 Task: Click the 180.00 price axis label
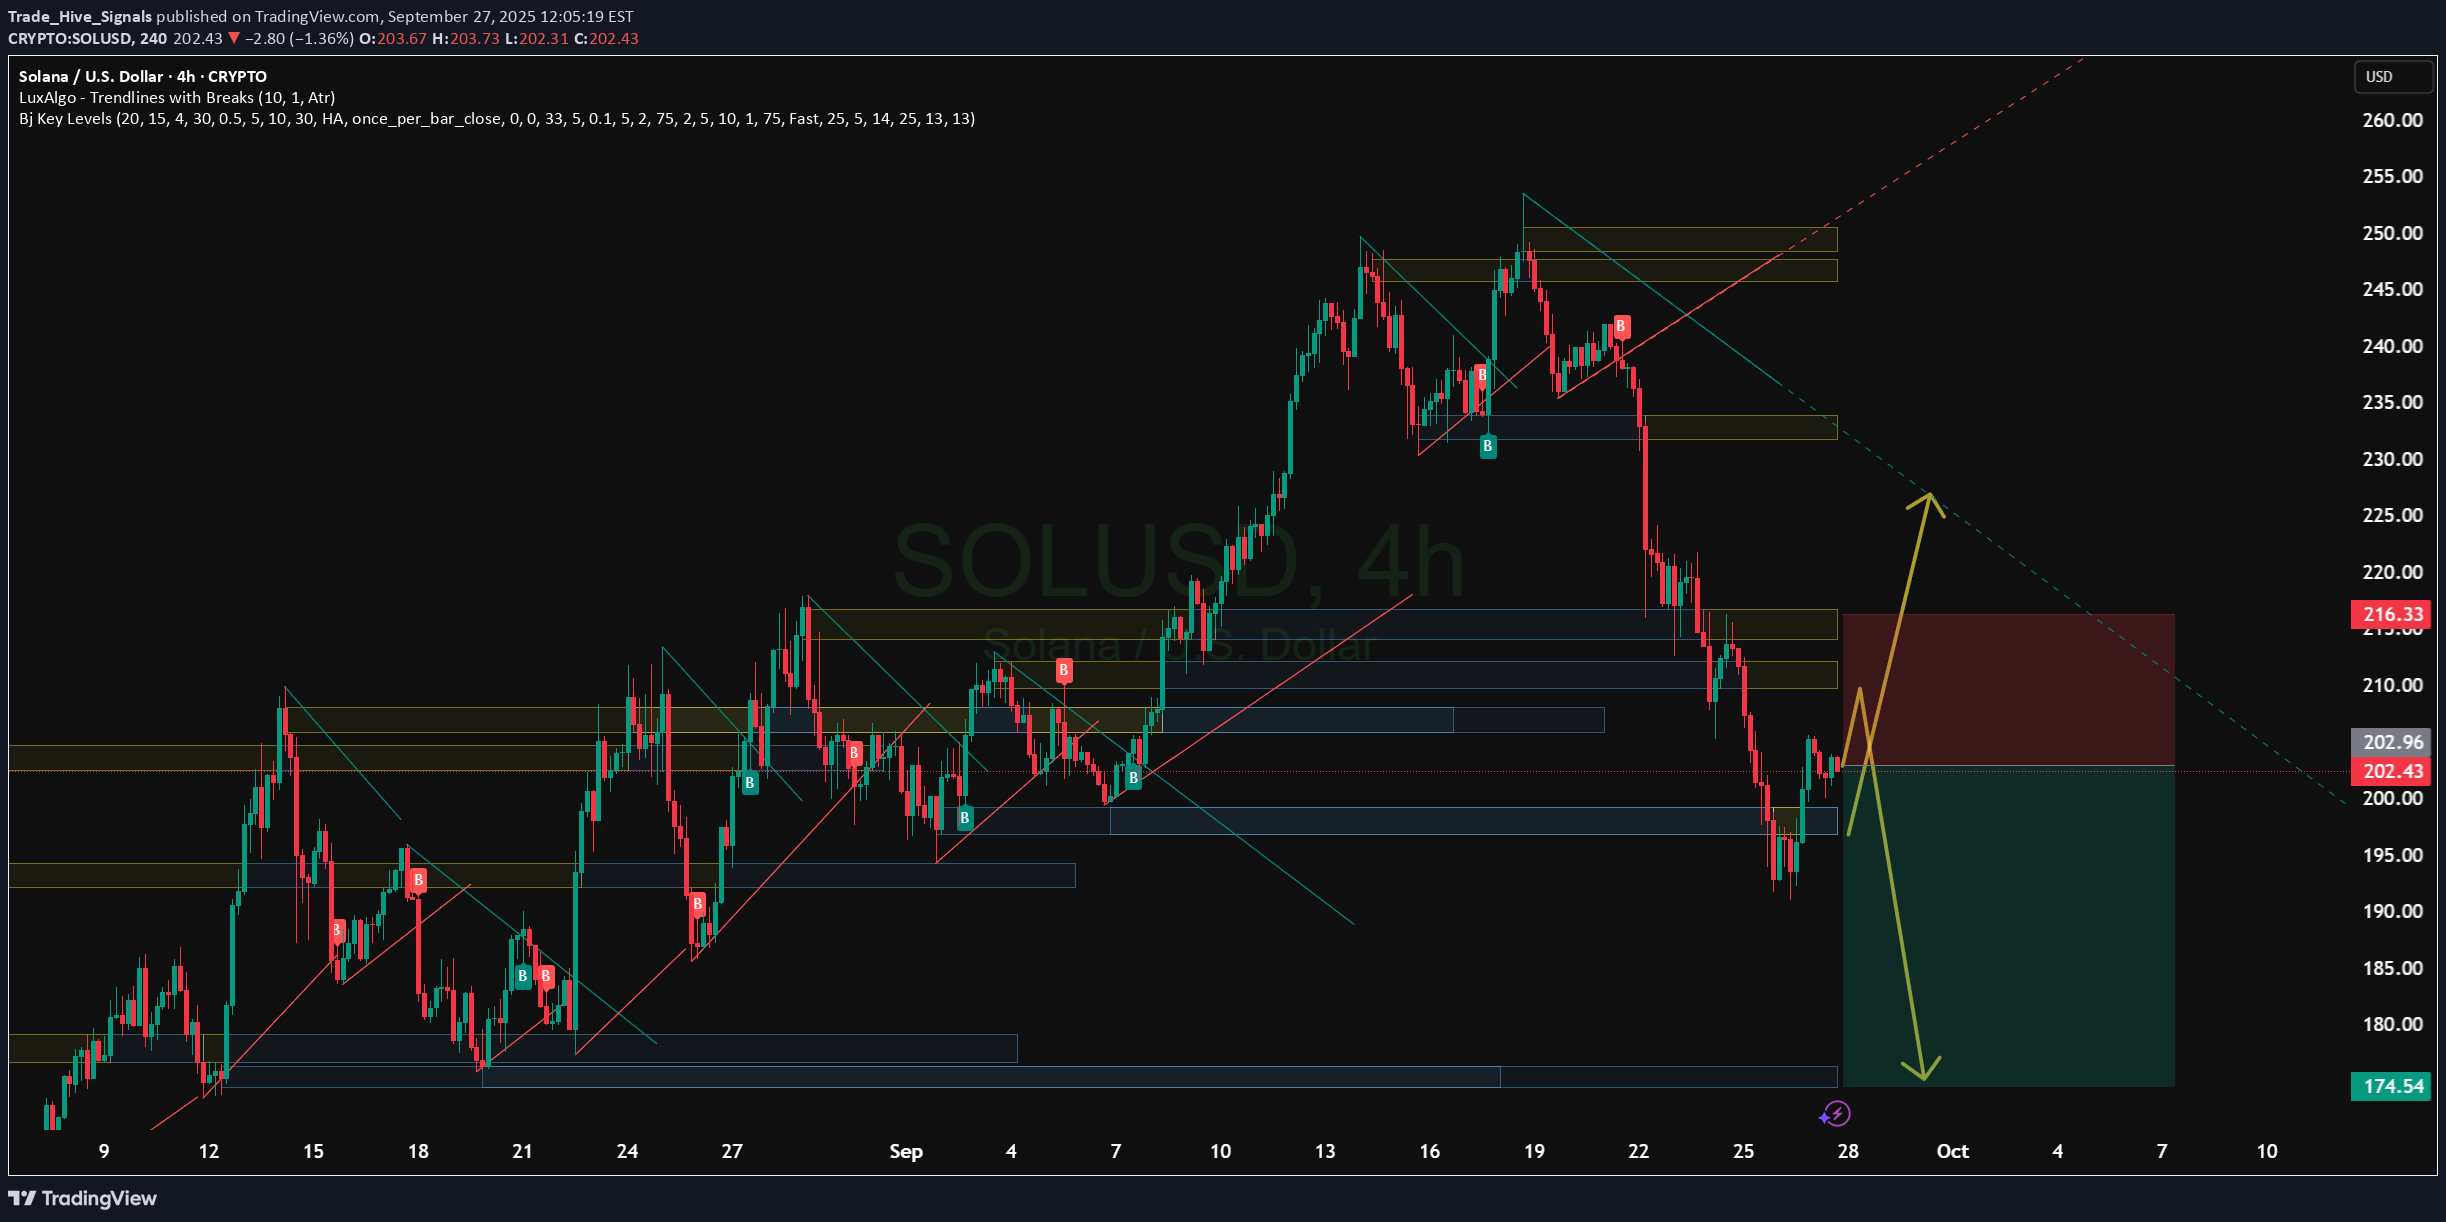coord(2392,1024)
